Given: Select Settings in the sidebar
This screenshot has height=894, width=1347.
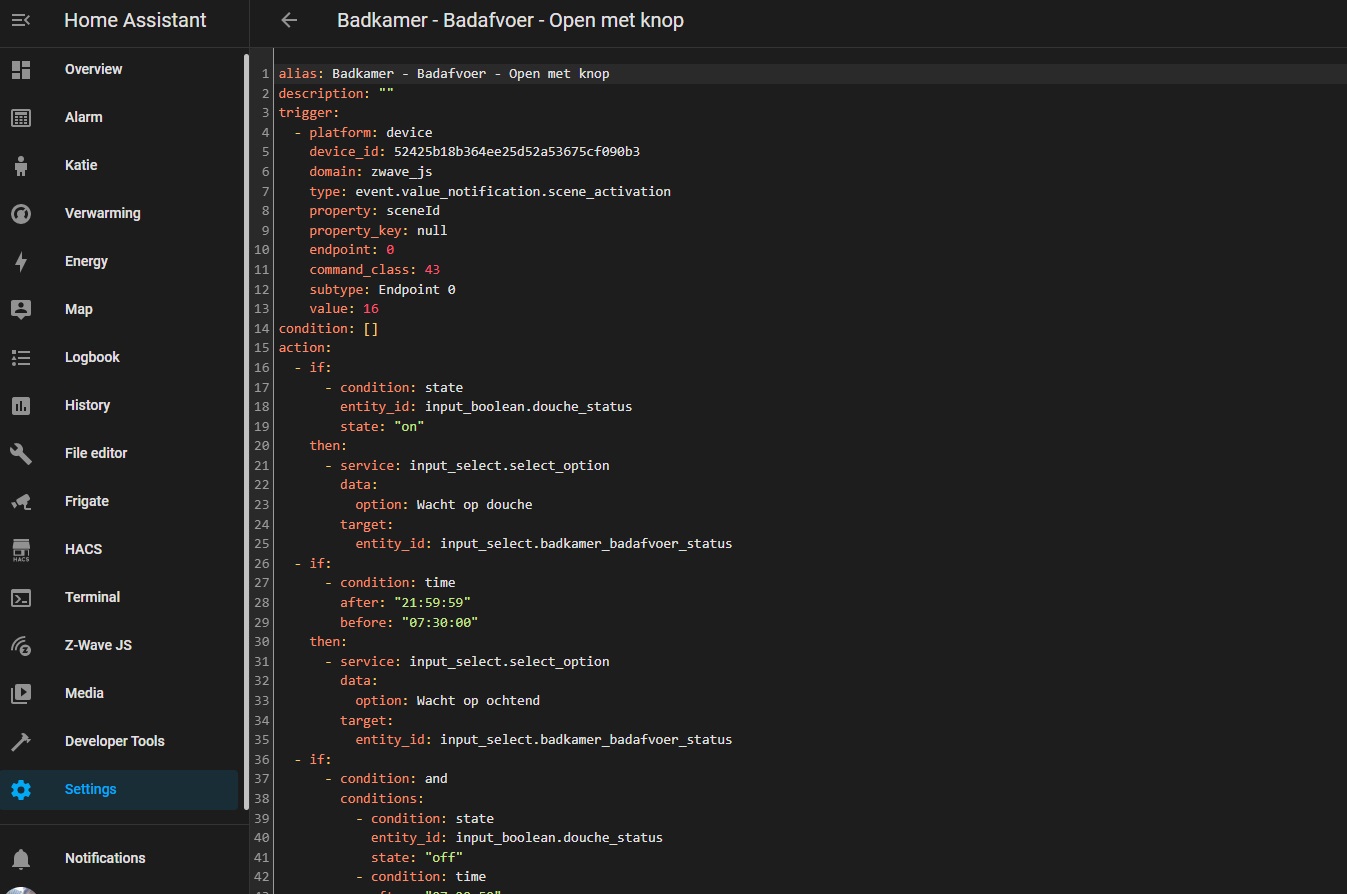Looking at the screenshot, I should [x=90, y=789].
